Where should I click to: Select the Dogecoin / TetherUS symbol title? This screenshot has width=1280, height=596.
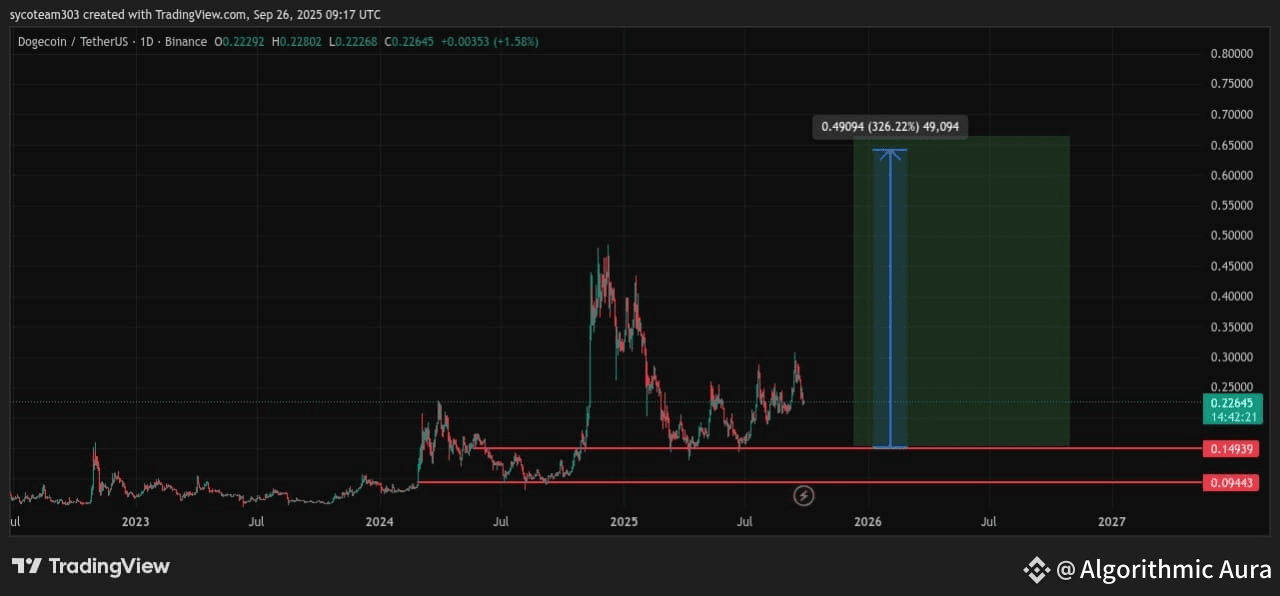pyautogui.click(x=74, y=42)
